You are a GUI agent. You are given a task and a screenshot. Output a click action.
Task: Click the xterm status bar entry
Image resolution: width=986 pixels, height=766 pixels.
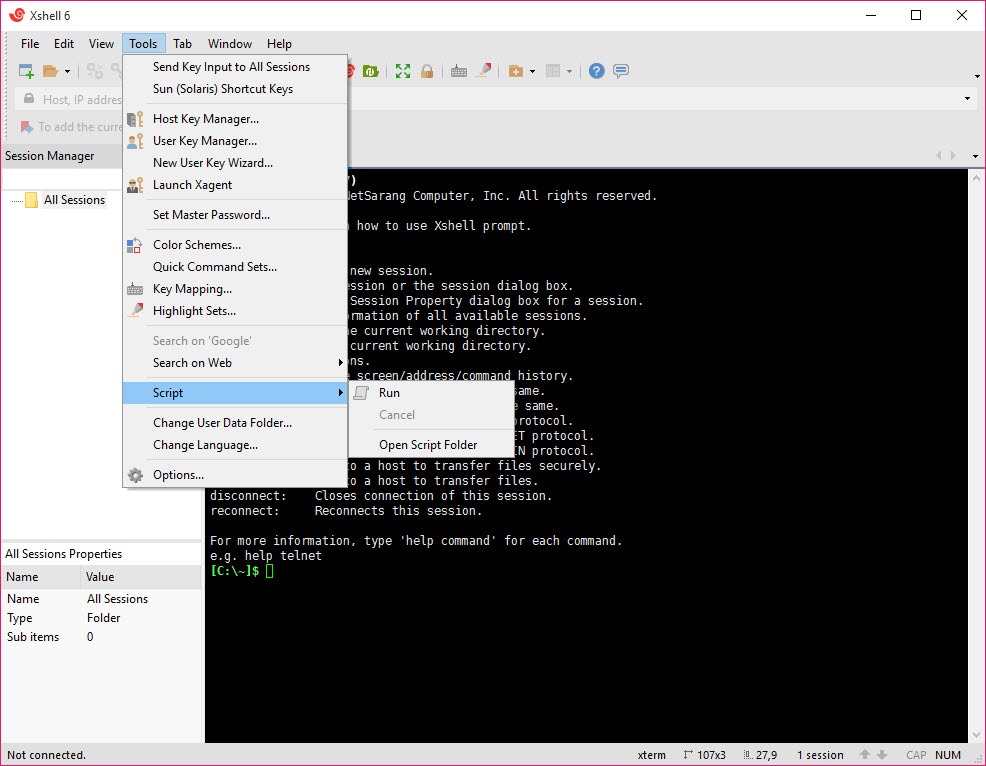(651, 755)
